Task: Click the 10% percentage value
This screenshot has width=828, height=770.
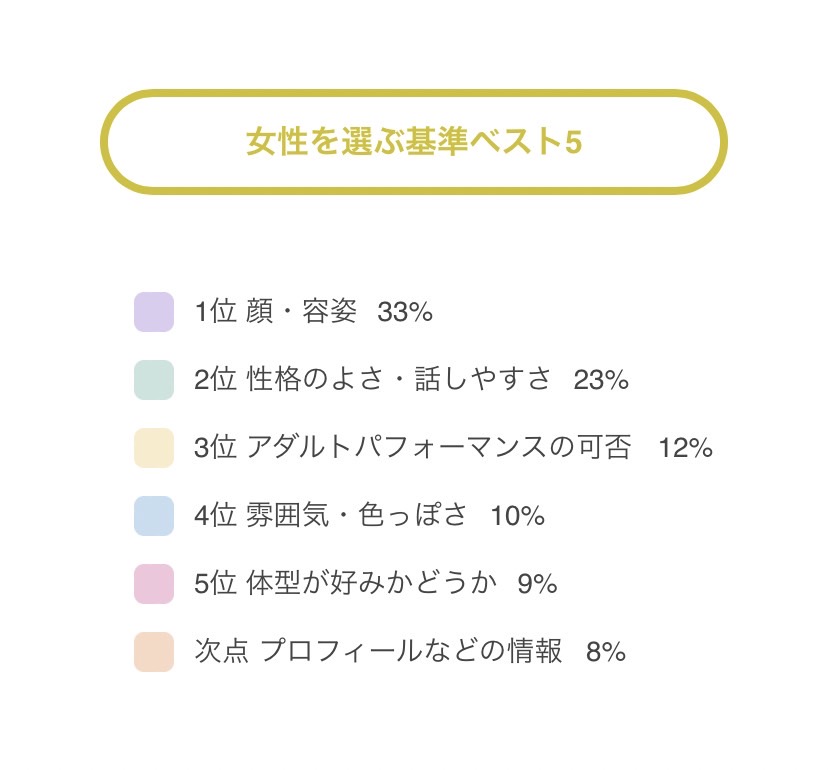Action: coord(517,517)
